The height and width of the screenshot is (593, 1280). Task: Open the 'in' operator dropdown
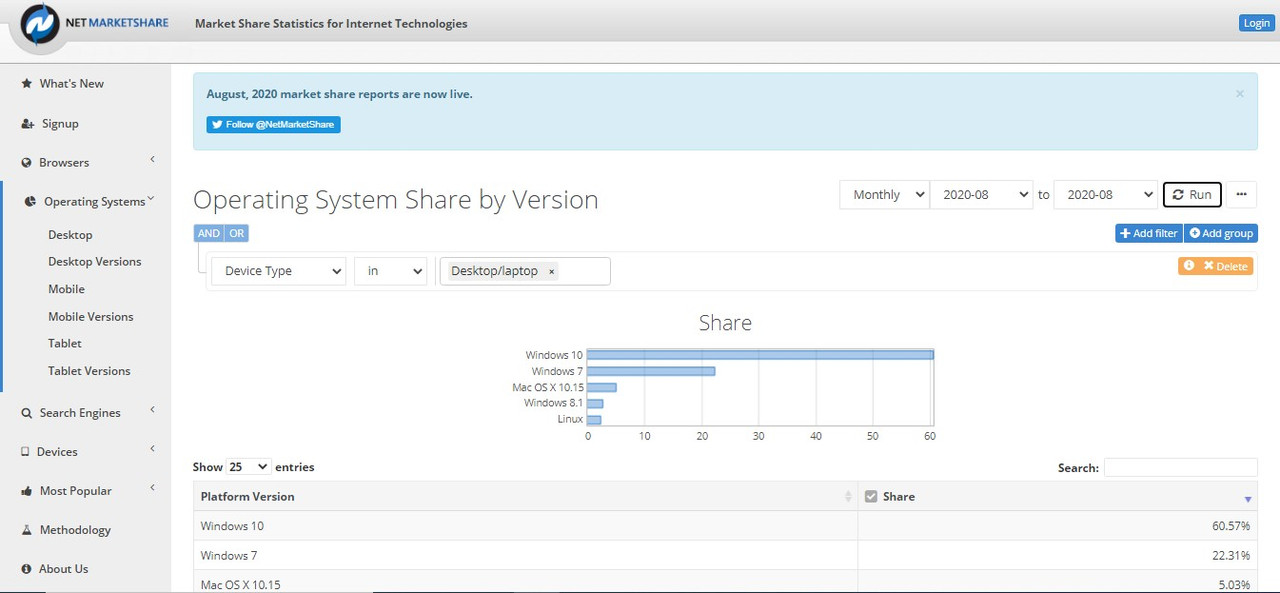(390, 271)
